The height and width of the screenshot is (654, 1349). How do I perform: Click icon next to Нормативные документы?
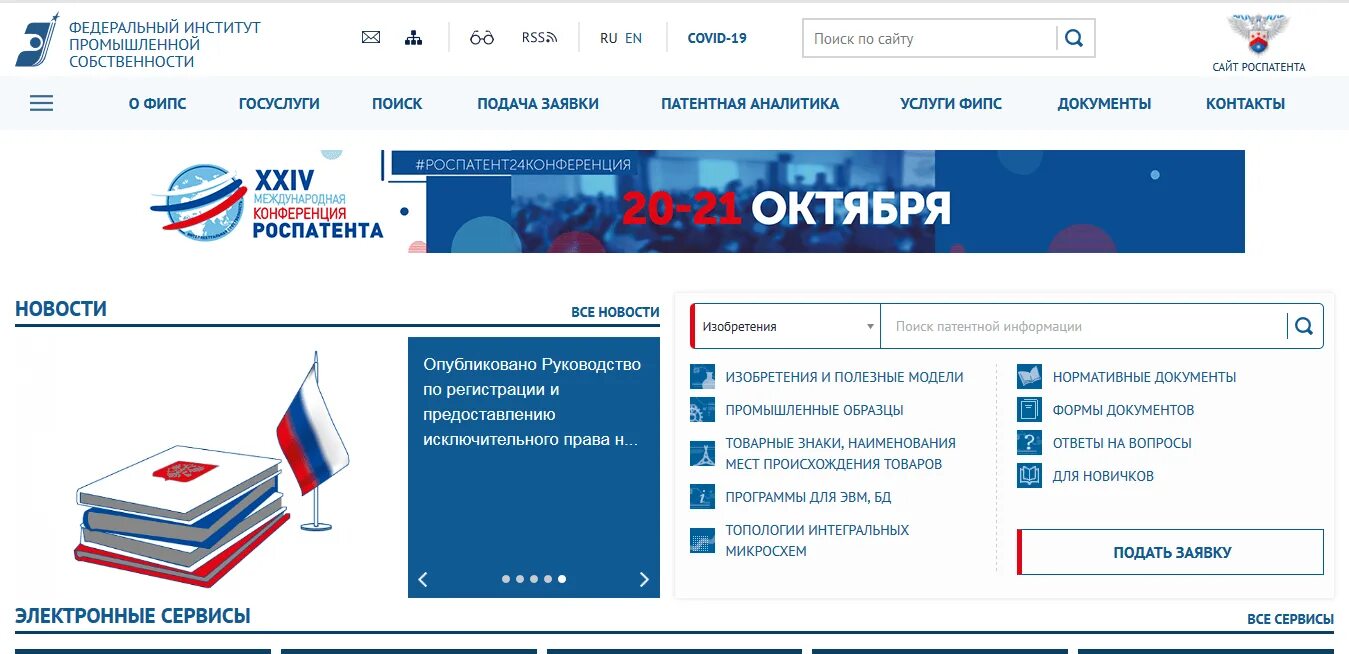tap(1029, 377)
